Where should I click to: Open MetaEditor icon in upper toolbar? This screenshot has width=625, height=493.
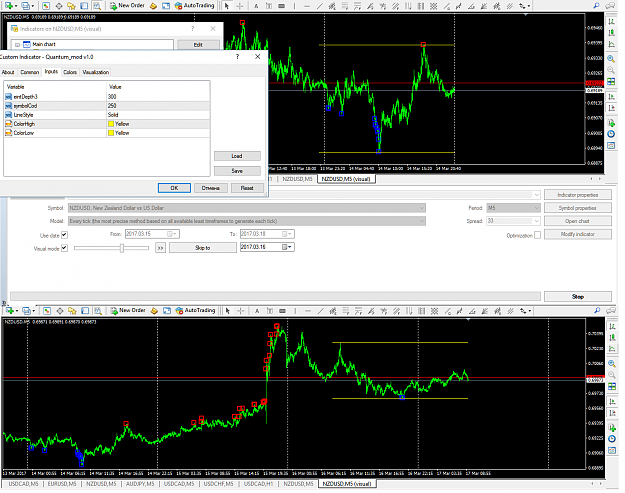(153, 6)
